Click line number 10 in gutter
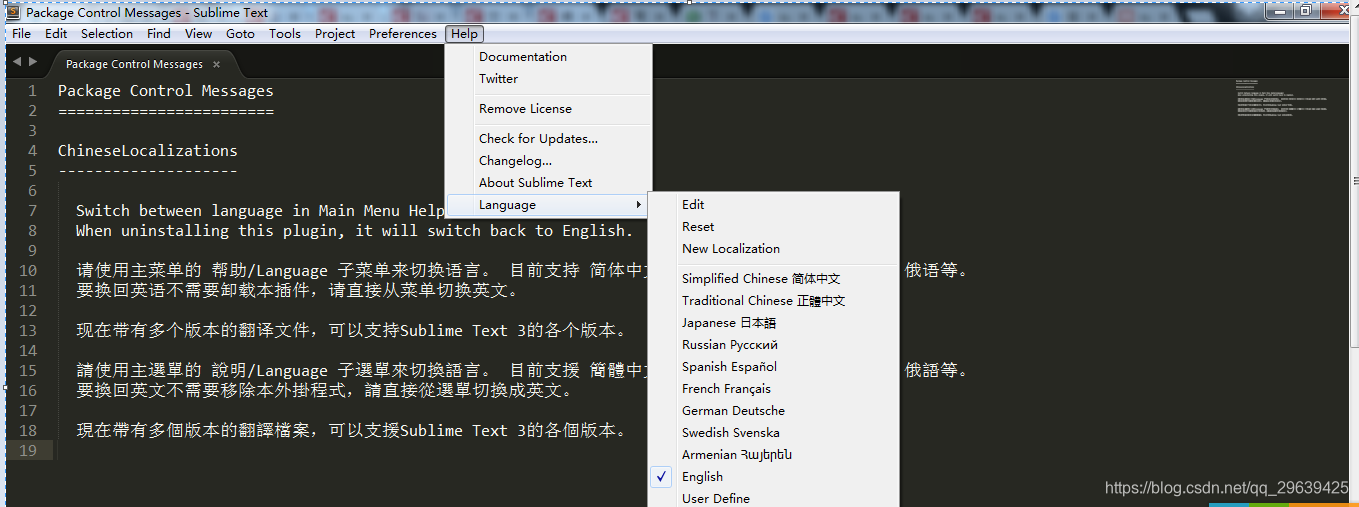 tap(27, 271)
